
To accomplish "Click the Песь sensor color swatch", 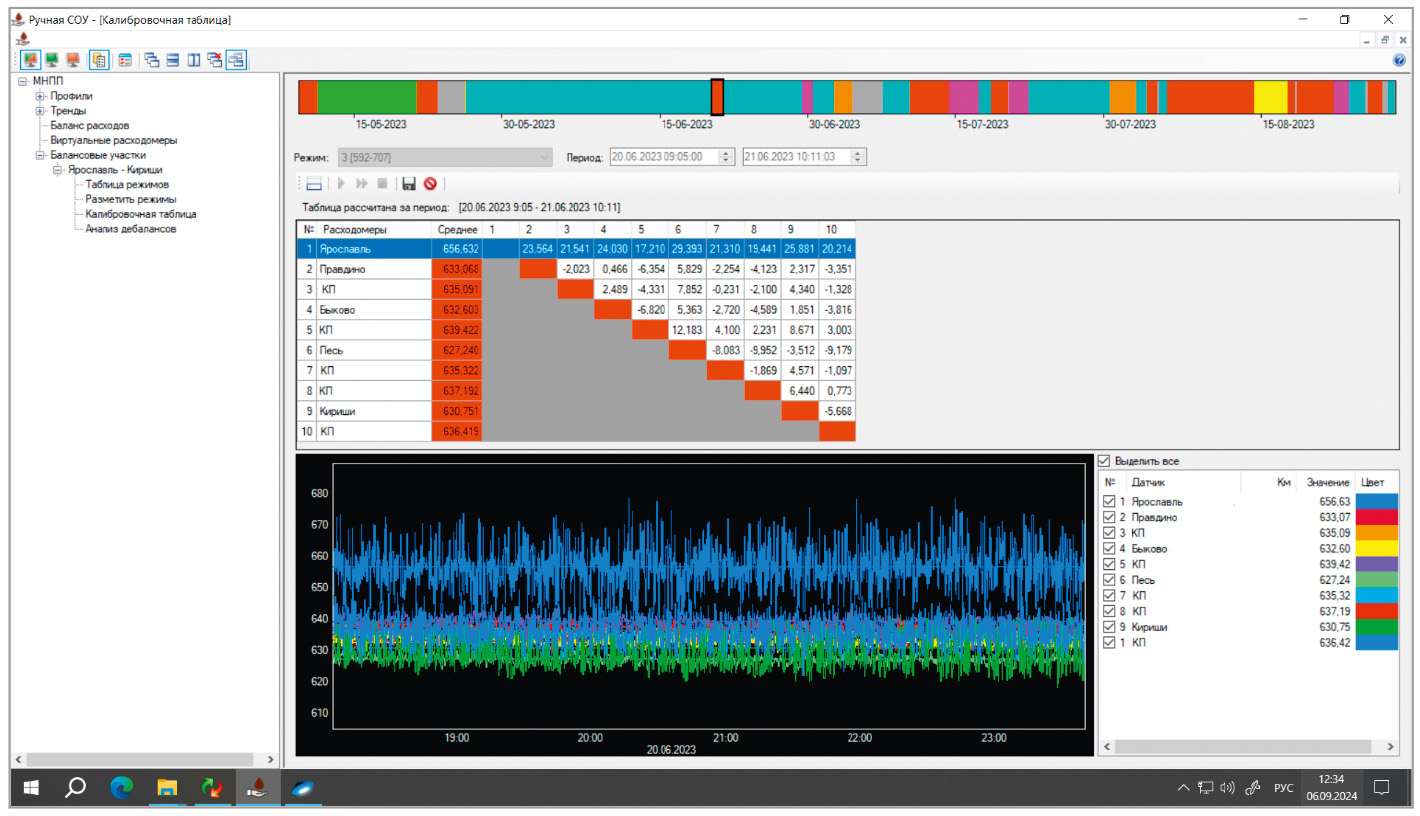I will (x=1376, y=581).
